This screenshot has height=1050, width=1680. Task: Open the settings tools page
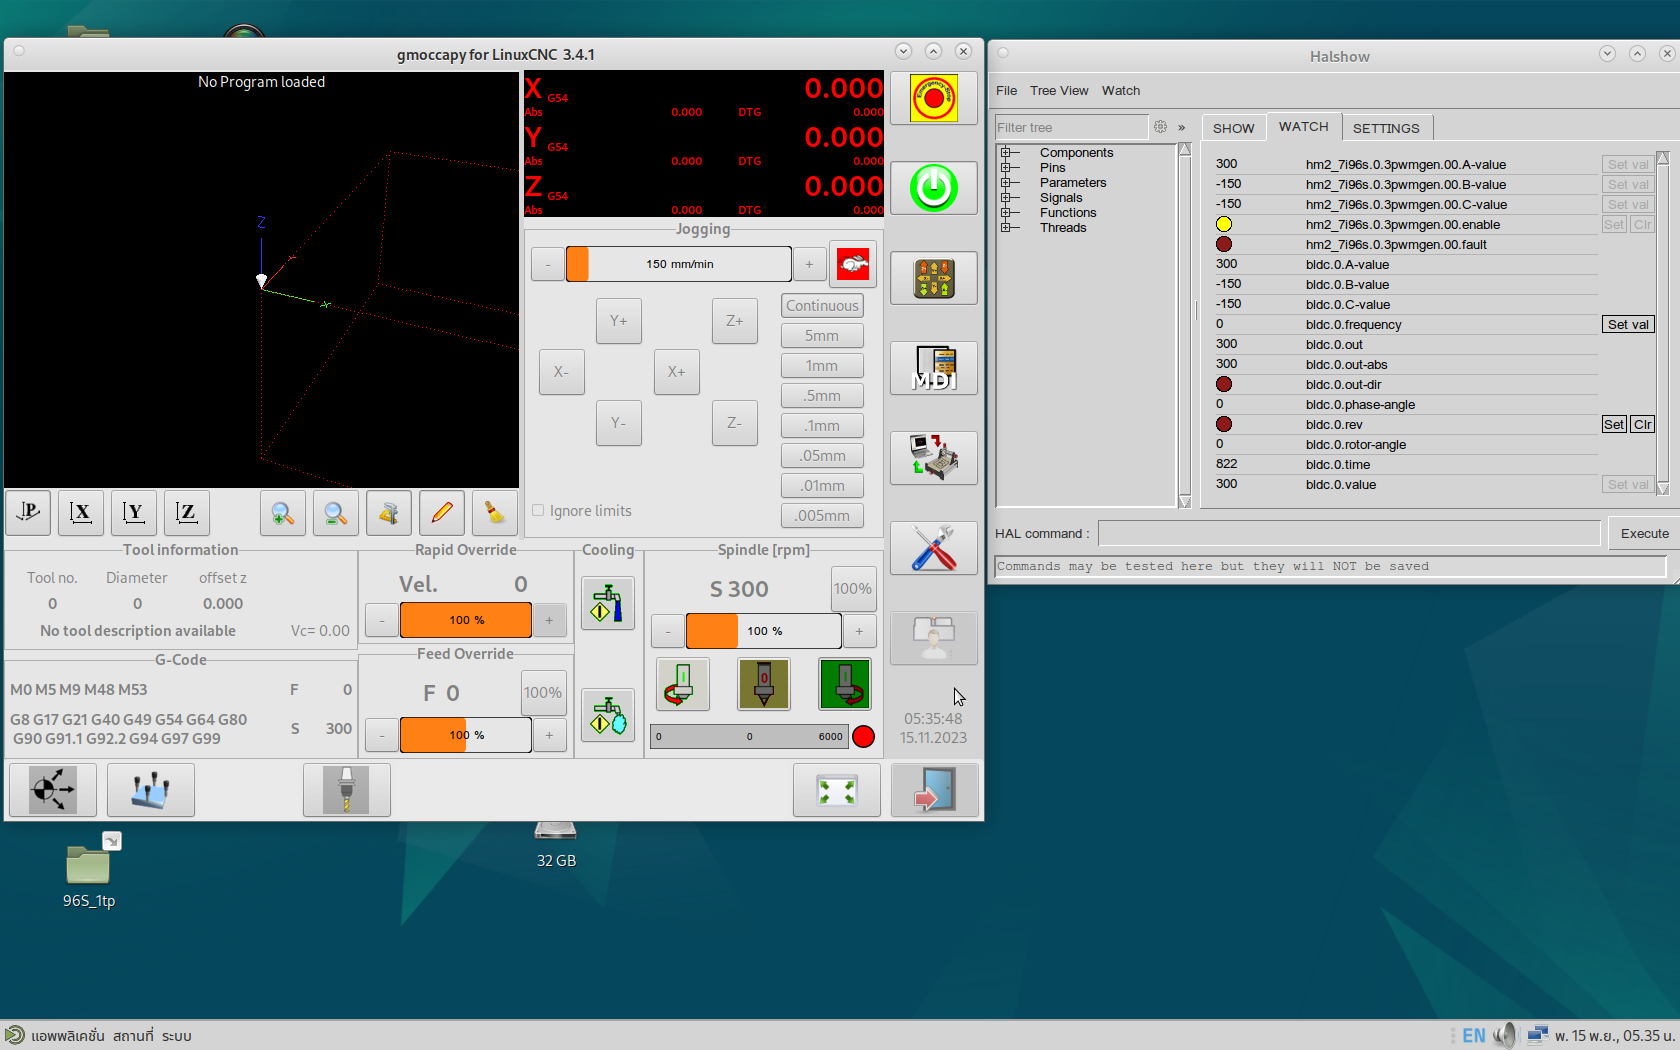click(933, 548)
